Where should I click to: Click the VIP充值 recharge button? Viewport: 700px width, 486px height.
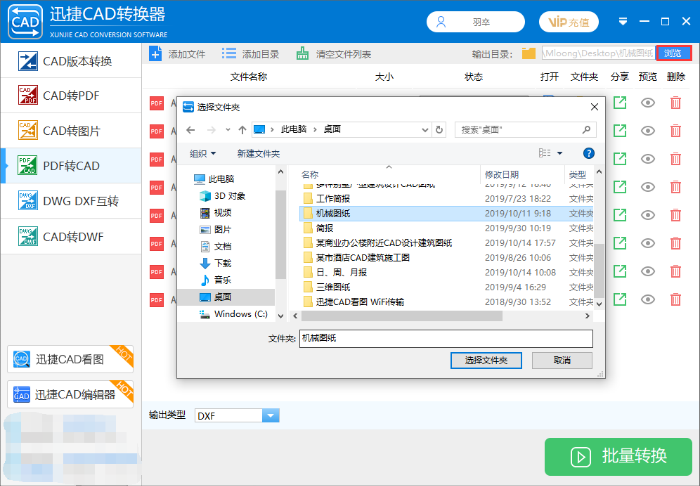coord(569,22)
